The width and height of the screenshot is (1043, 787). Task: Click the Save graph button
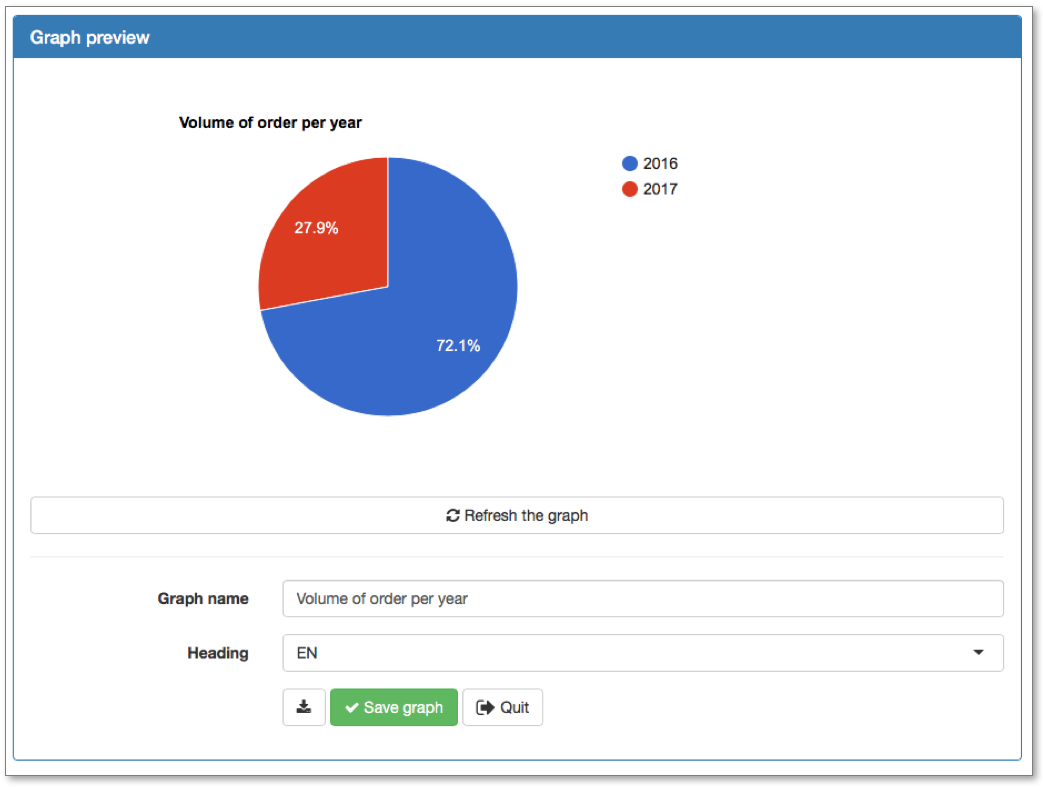pos(394,707)
